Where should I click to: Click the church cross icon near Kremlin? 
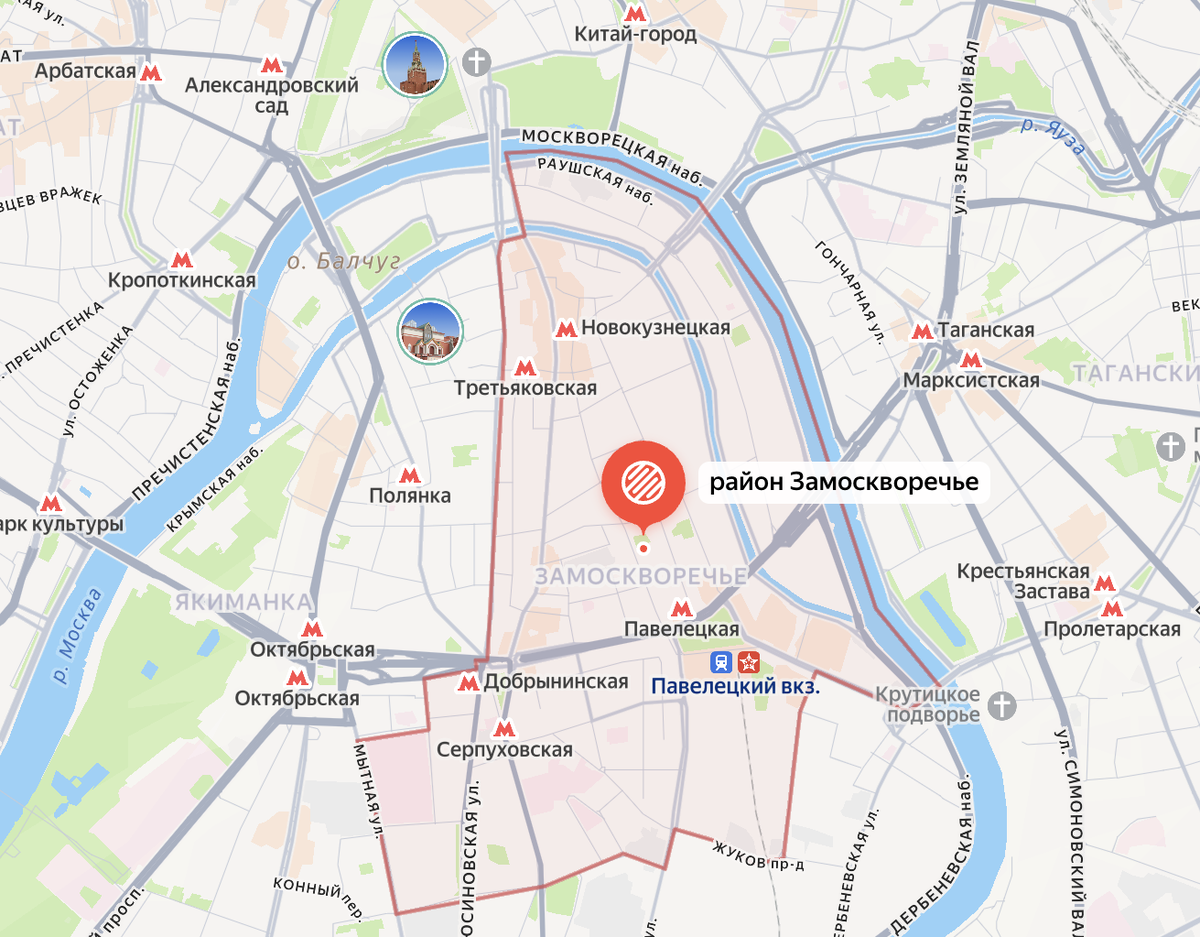point(477,64)
